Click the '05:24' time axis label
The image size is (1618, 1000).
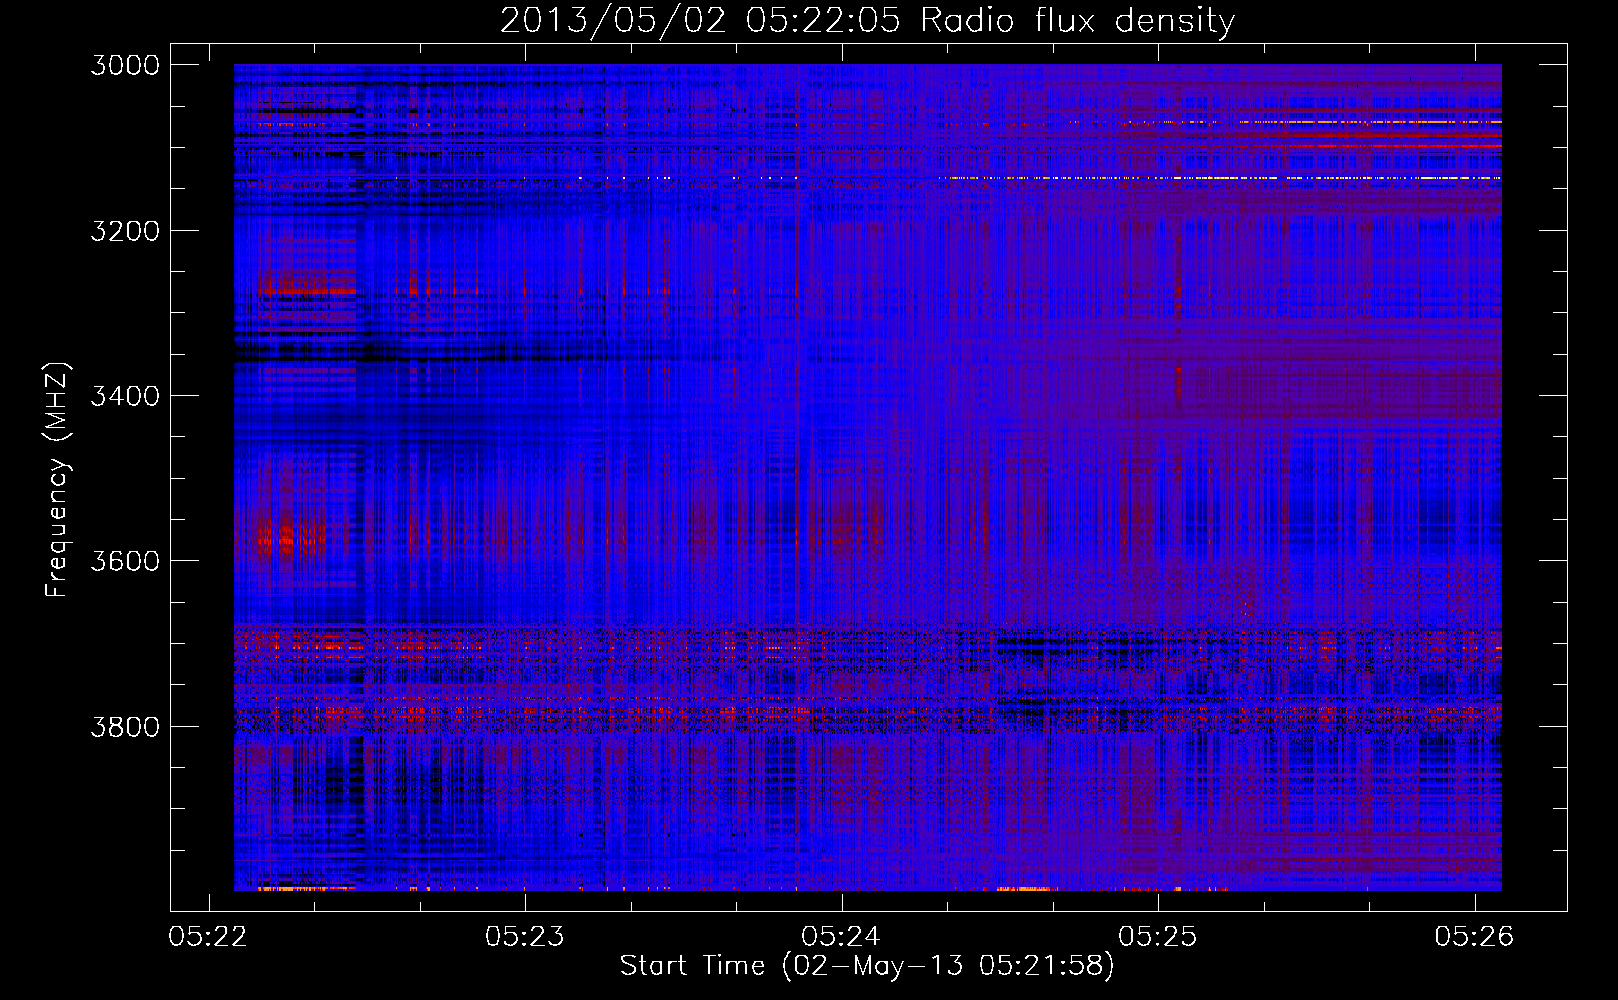[x=841, y=936]
